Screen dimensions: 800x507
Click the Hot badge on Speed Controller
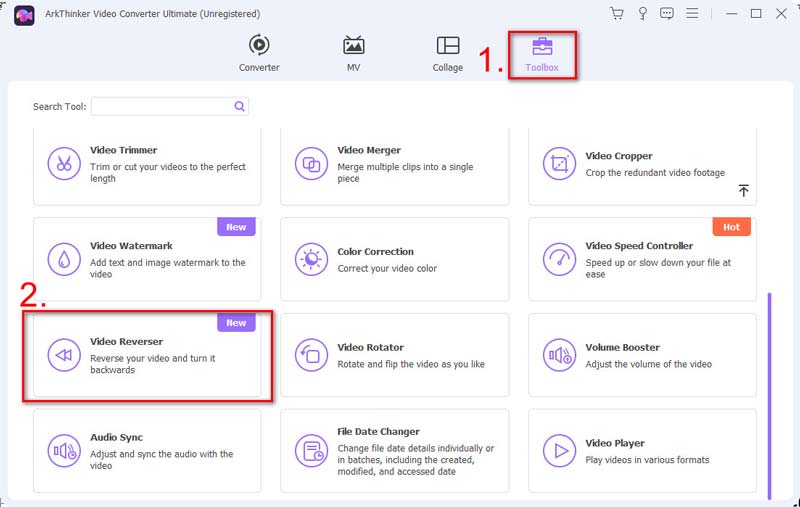pyautogui.click(x=731, y=227)
